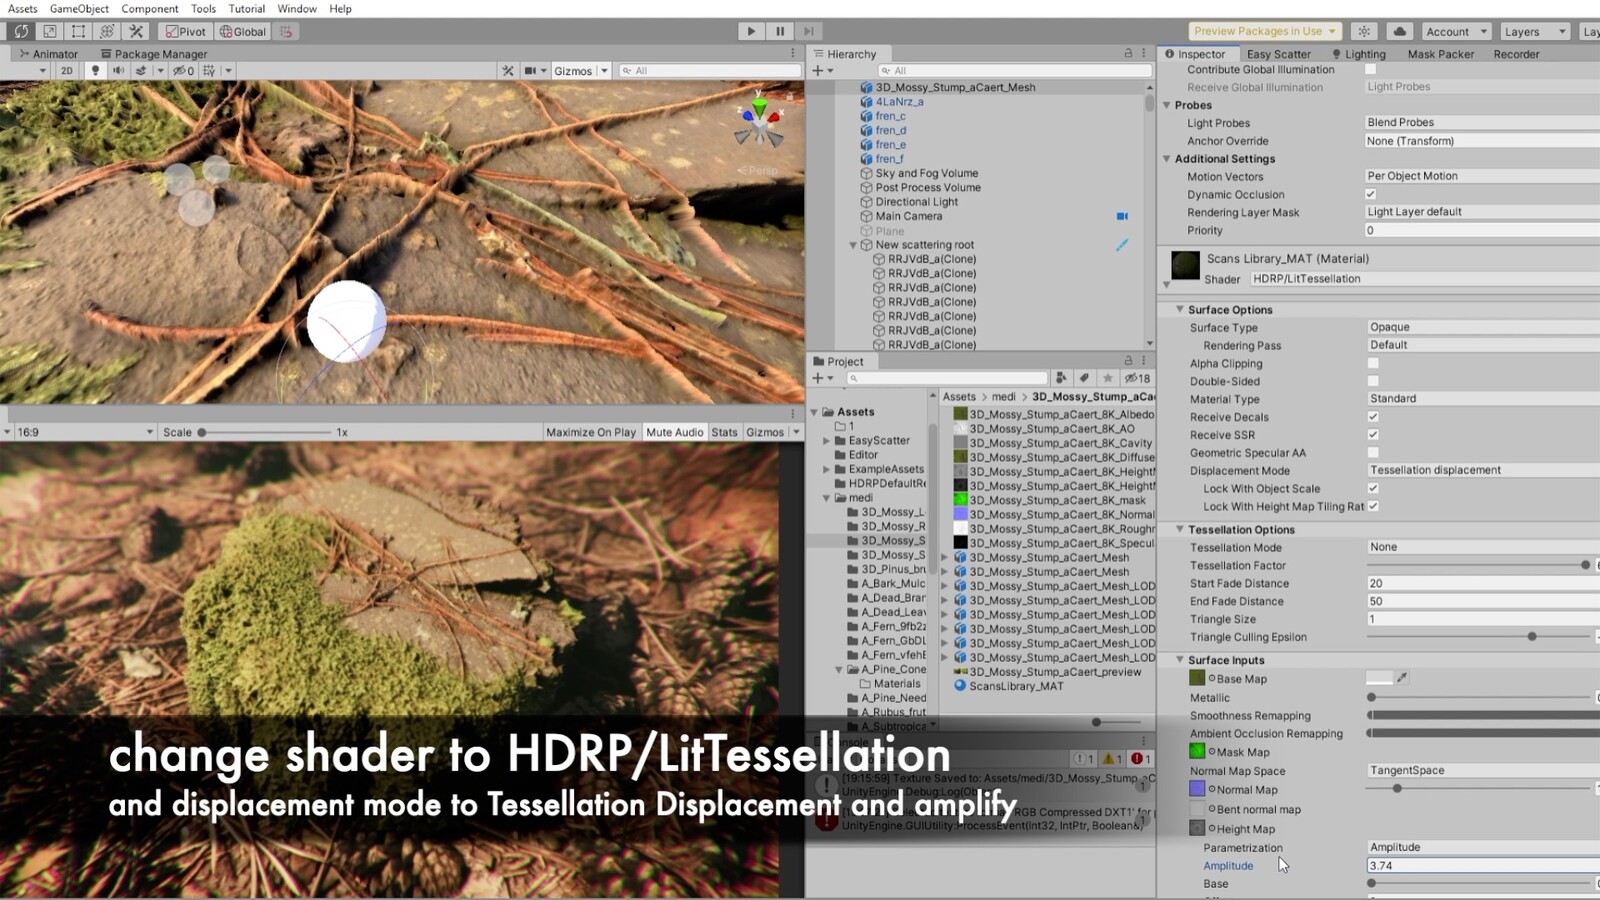Toggle scene effects icon
The width and height of the screenshot is (1600, 900).
[x=141, y=71]
